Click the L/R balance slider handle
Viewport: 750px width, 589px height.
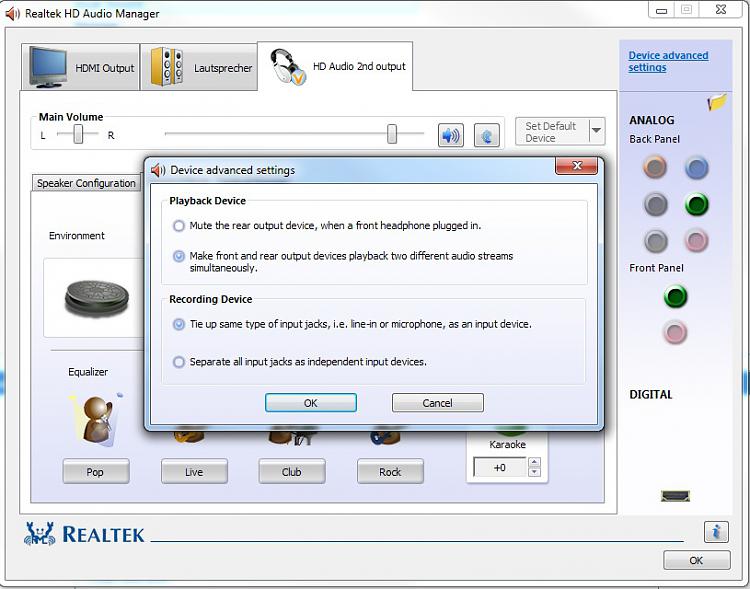(x=78, y=134)
